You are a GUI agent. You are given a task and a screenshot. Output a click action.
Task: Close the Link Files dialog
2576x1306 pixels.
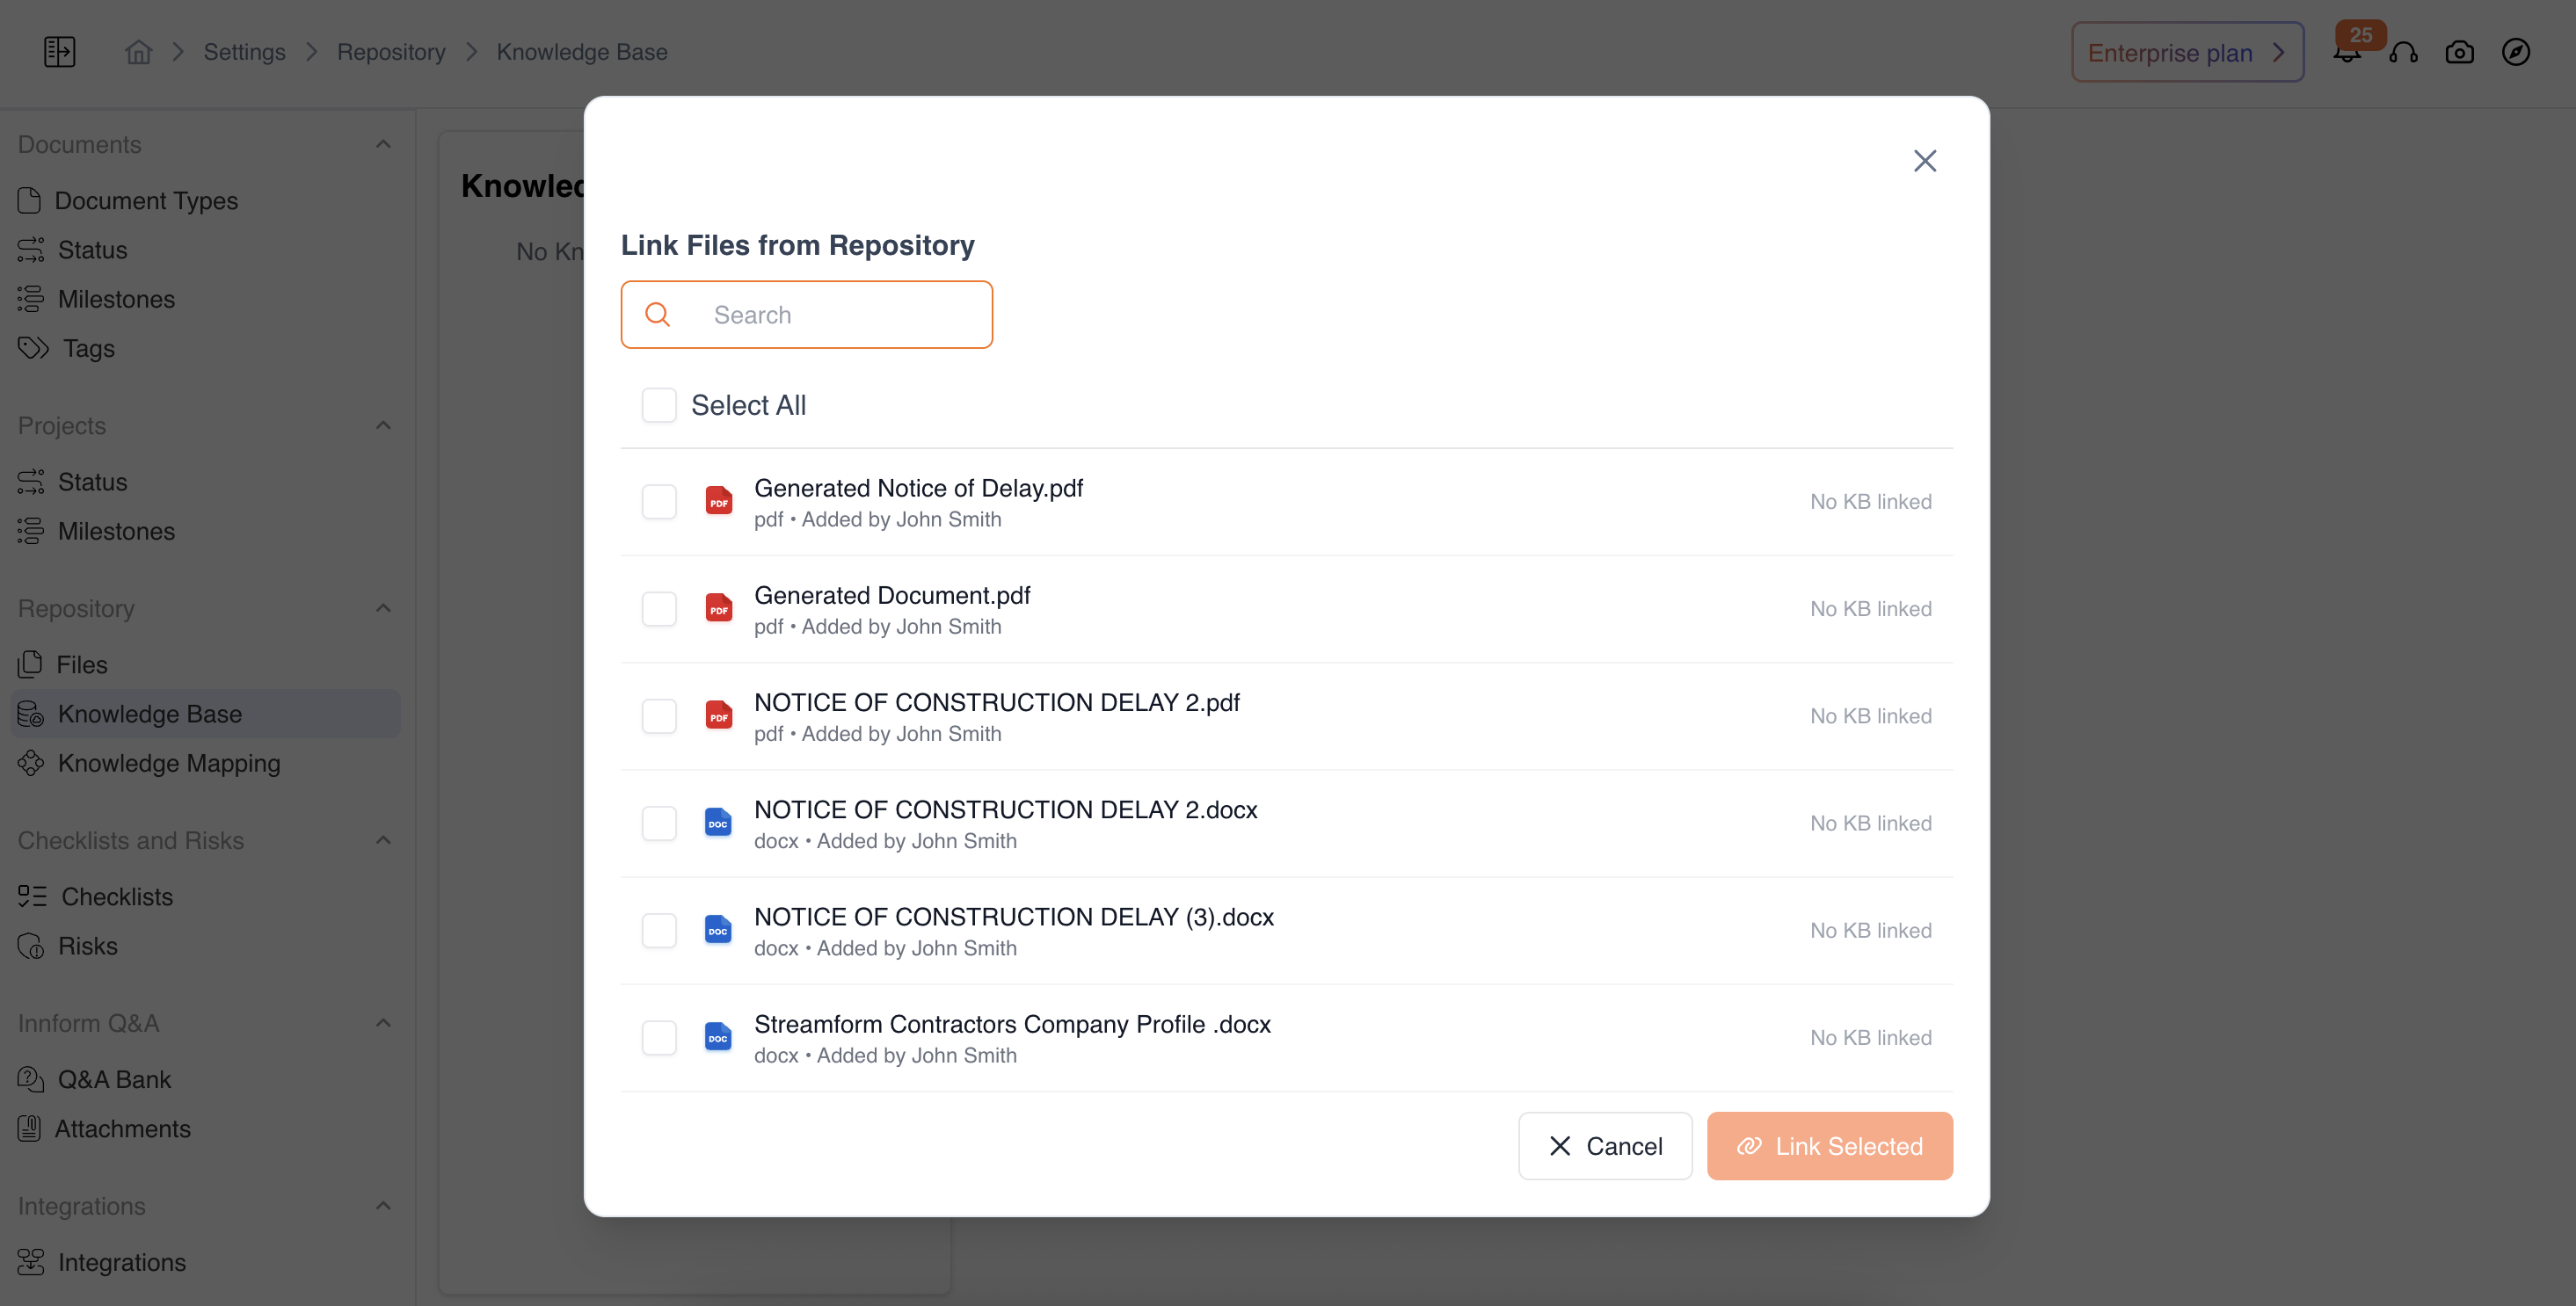click(x=1924, y=161)
